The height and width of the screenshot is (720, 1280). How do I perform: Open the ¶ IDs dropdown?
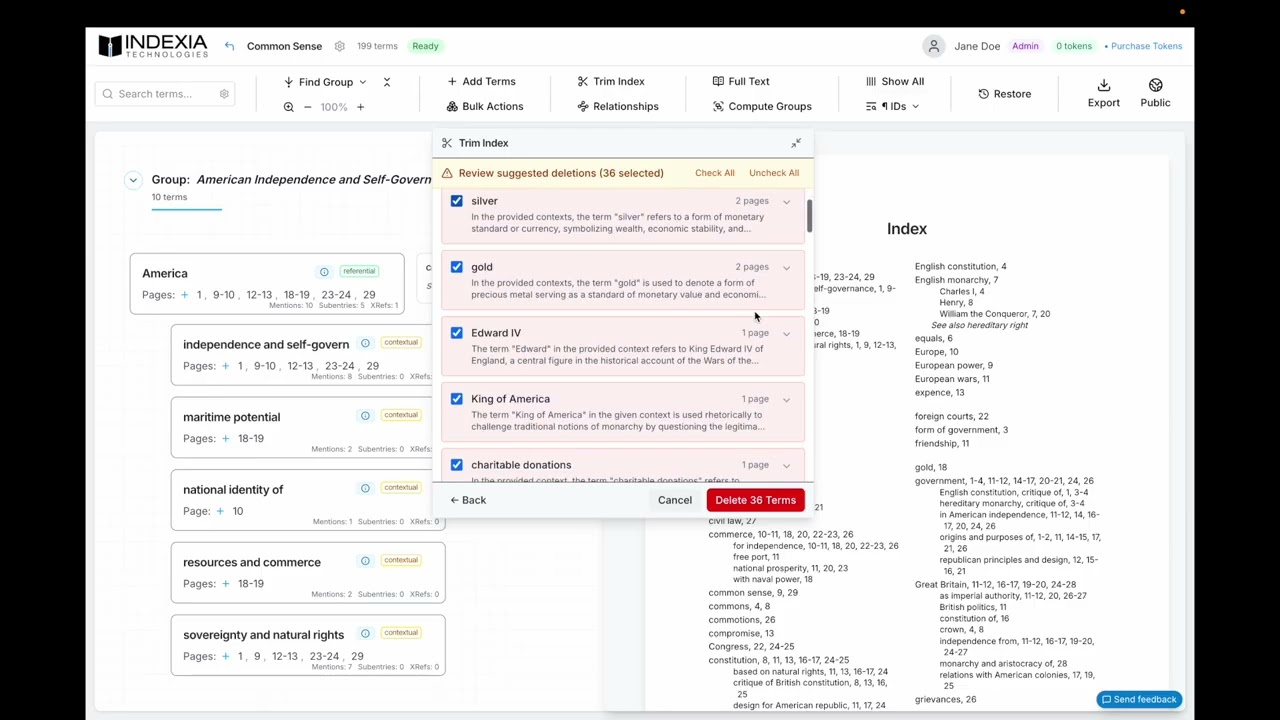click(x=892, y=107)
